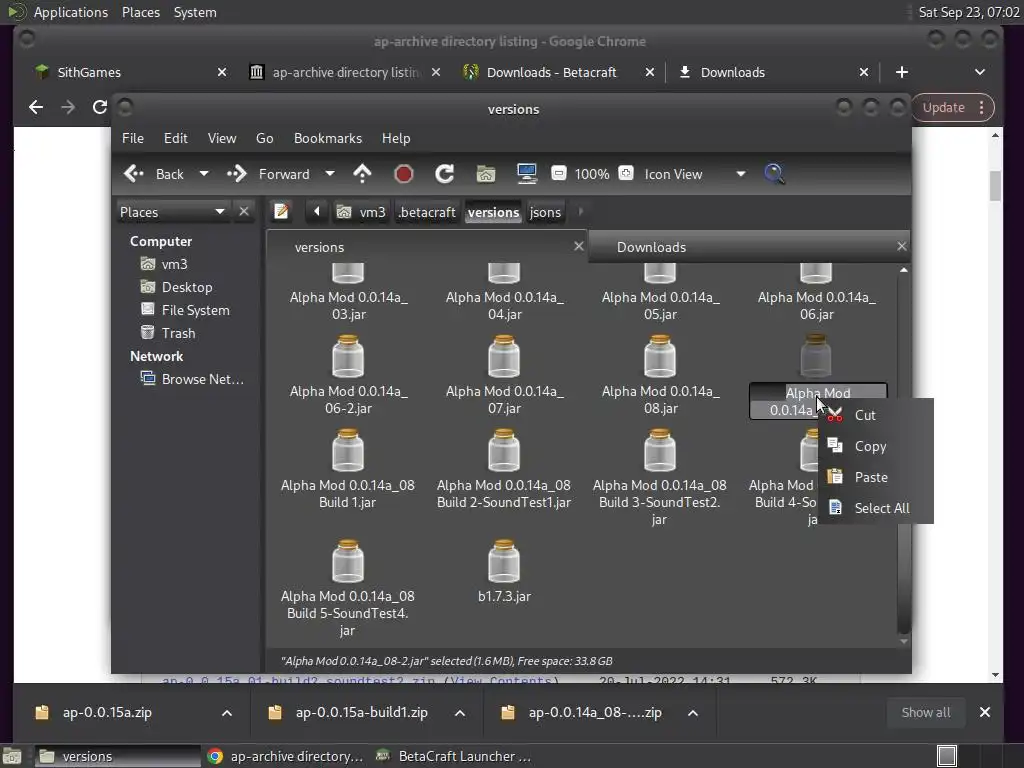The height and width of the screenshot is (768, 1024).
Task: Open the ap-0.0.15a.zip downloaded file
Action: coord(107,712)
